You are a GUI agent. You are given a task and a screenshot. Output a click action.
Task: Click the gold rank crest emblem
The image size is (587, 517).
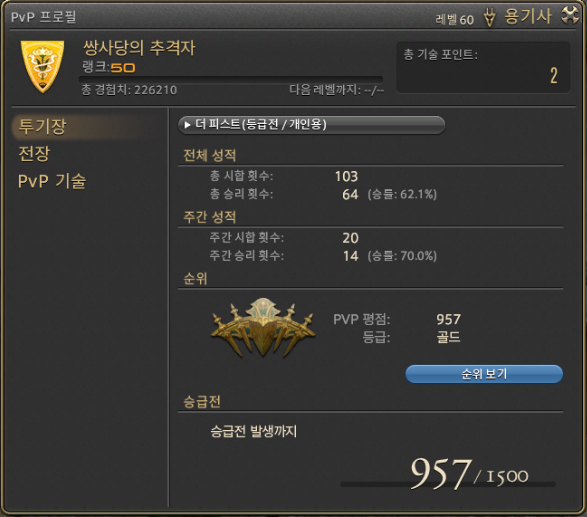click(263, 328)
